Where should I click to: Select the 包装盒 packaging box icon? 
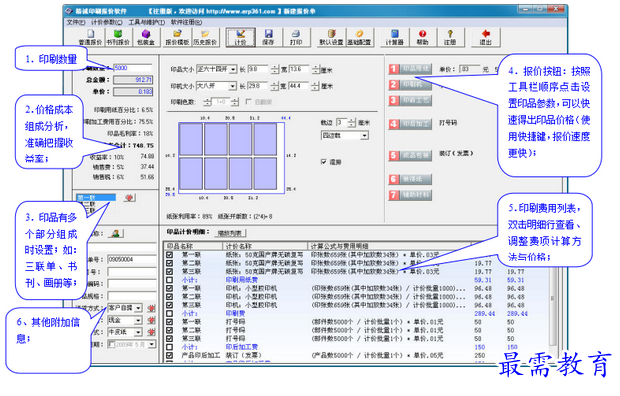[146, 37]
